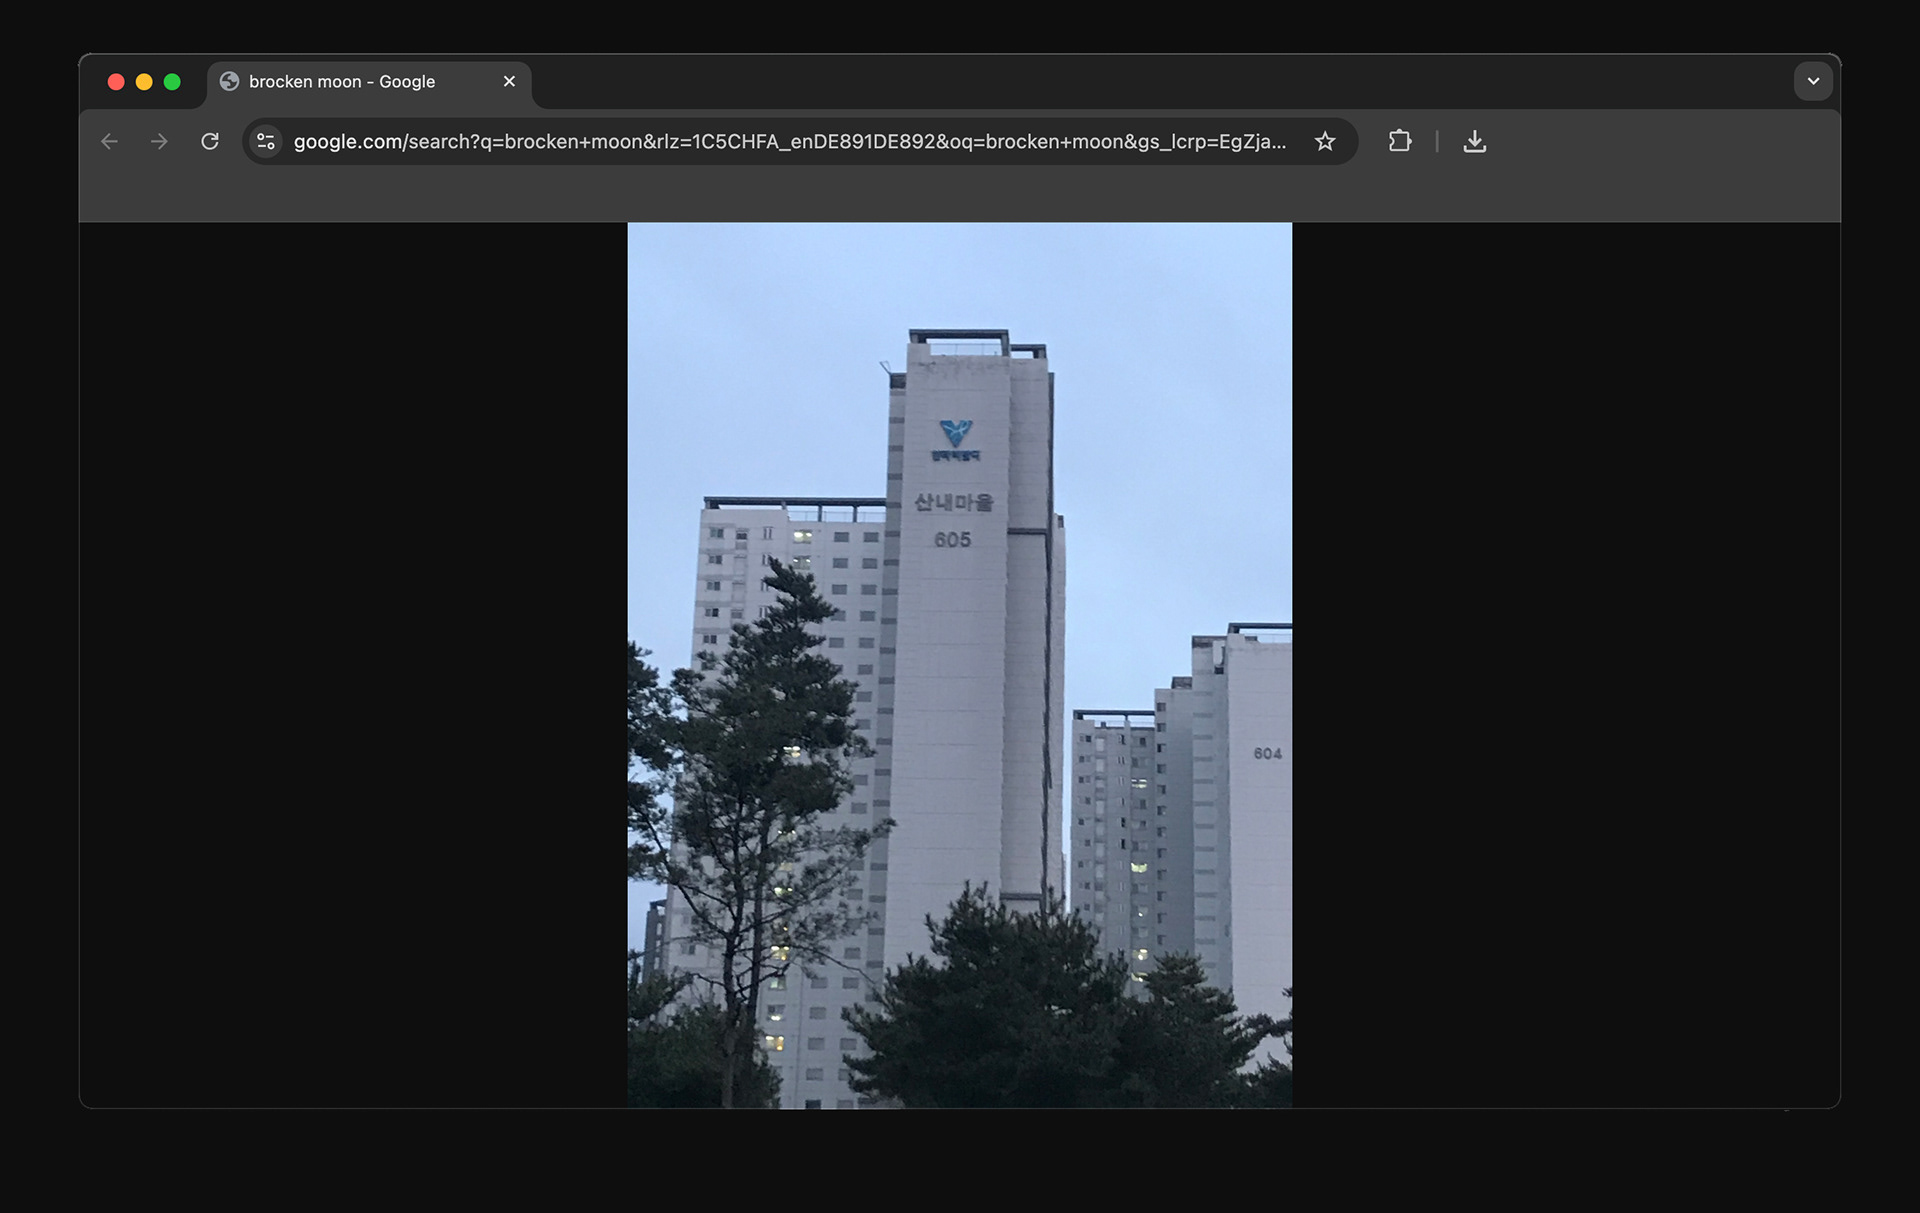
Task: Click the forward navigation arrow
Action: 159,142
